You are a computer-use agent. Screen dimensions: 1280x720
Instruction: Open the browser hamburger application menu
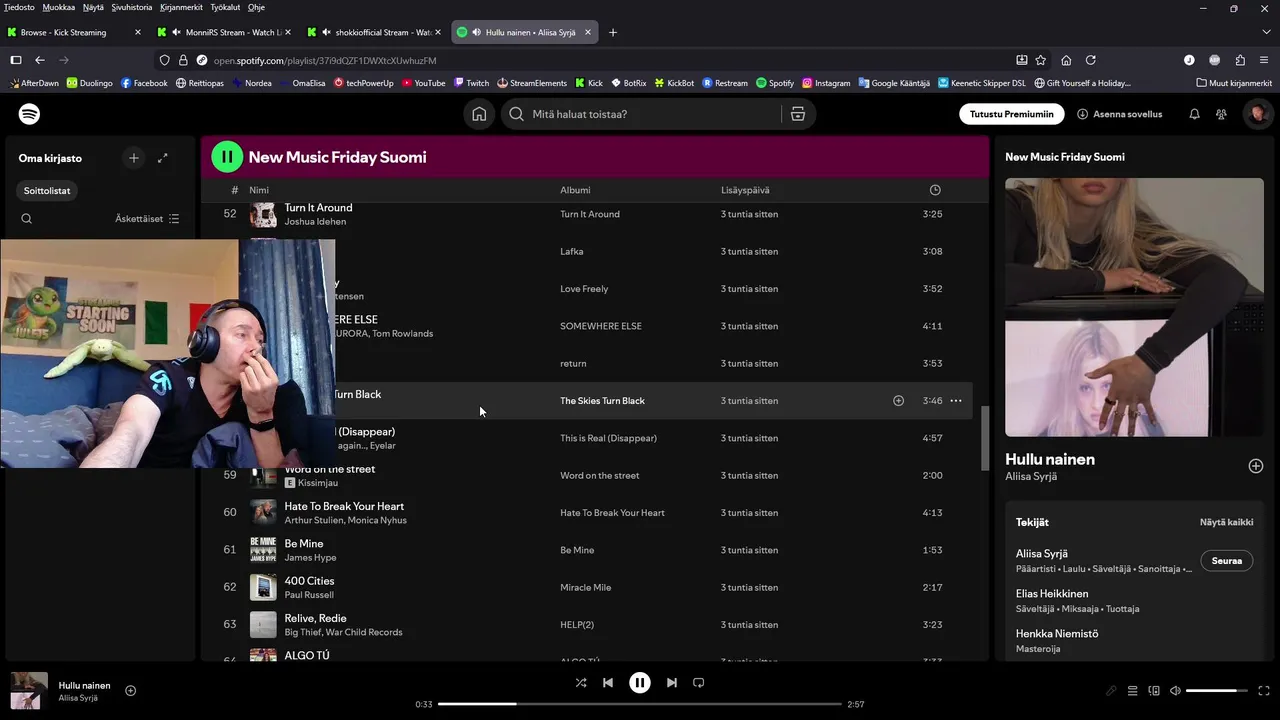tap(1265, 60)
